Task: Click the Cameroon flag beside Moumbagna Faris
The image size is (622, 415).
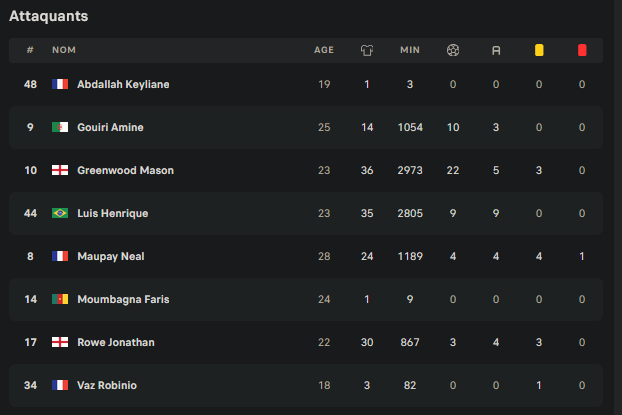Action: point(60,299)
